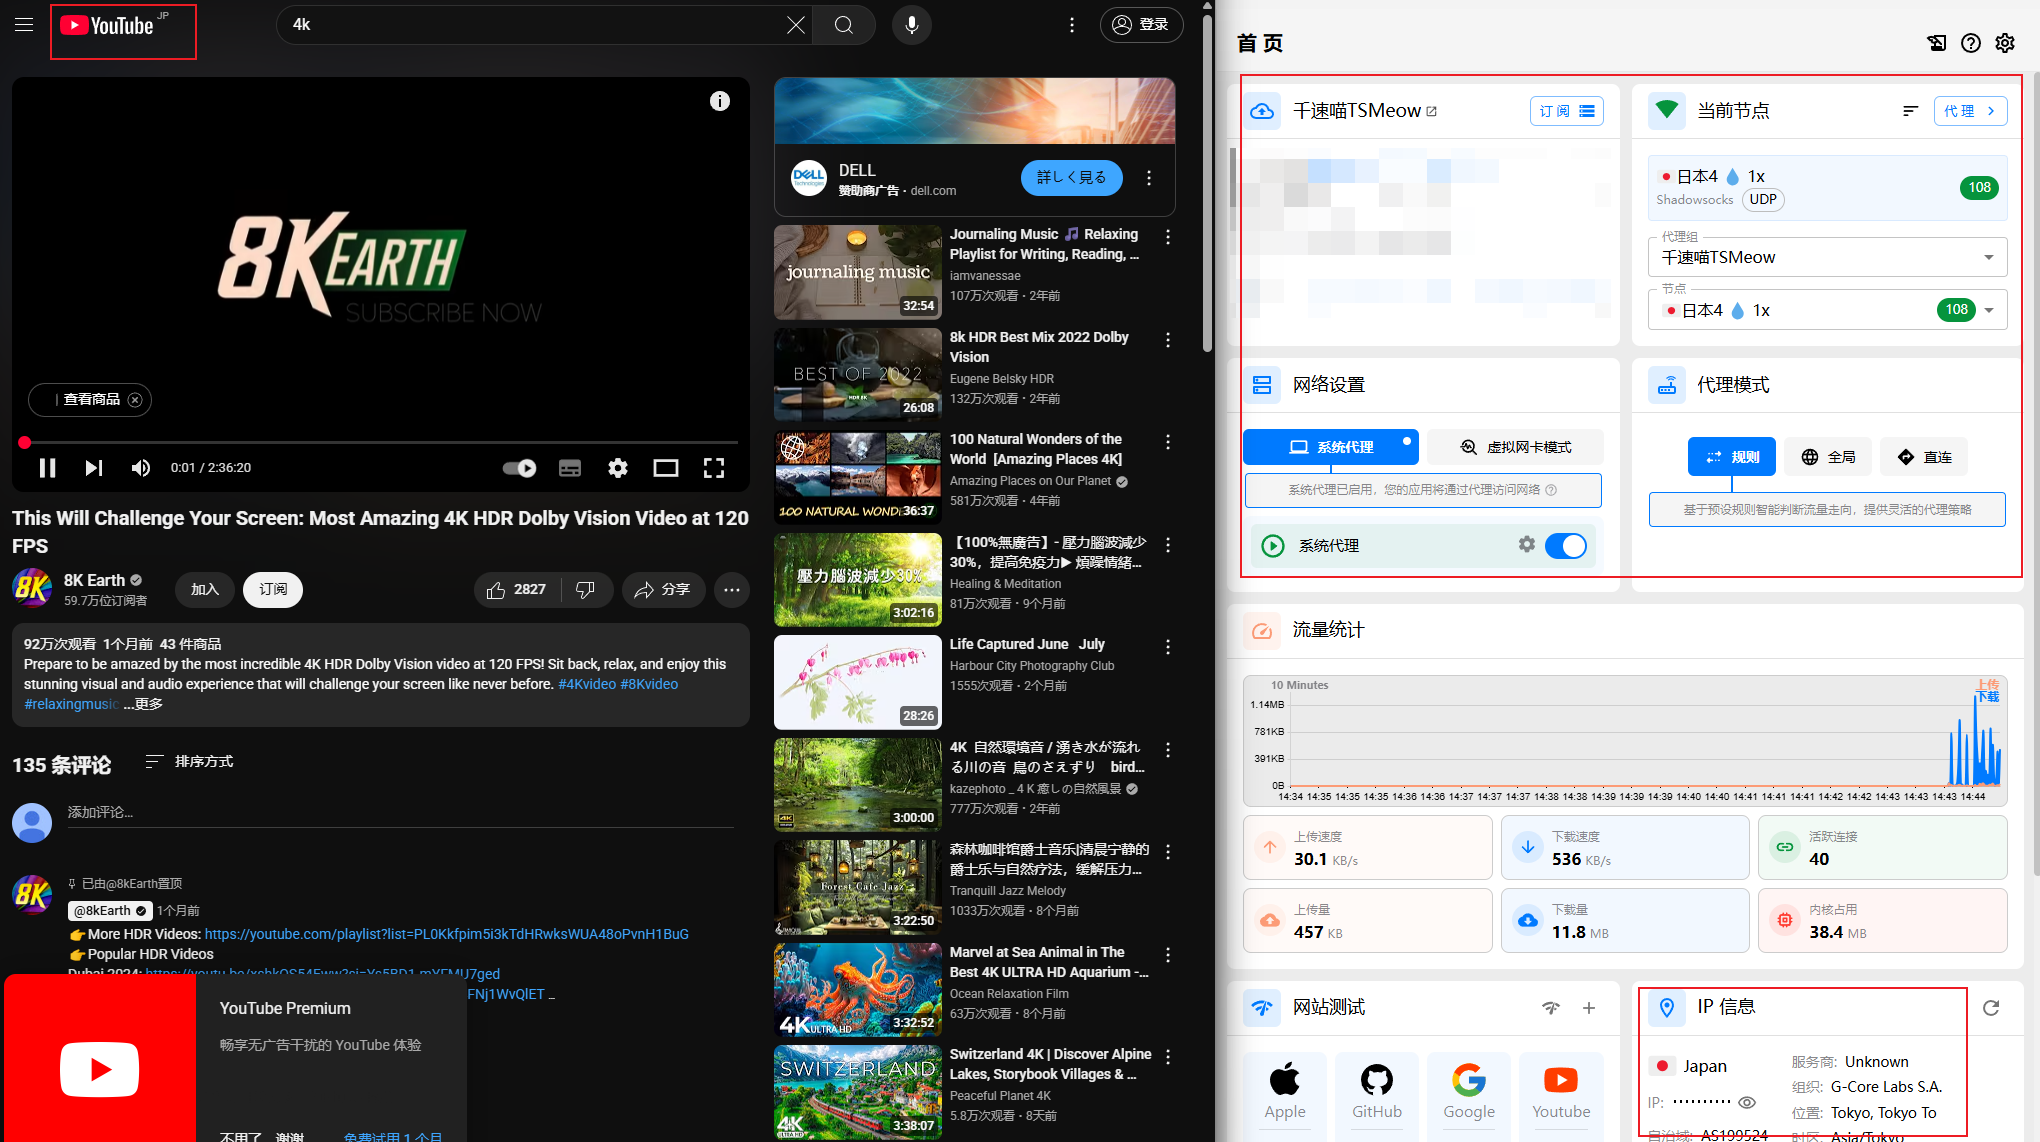This screenshot has height=1142, width=2040.
Task: Mute the video volume
Action: click(x=141, y=468)
